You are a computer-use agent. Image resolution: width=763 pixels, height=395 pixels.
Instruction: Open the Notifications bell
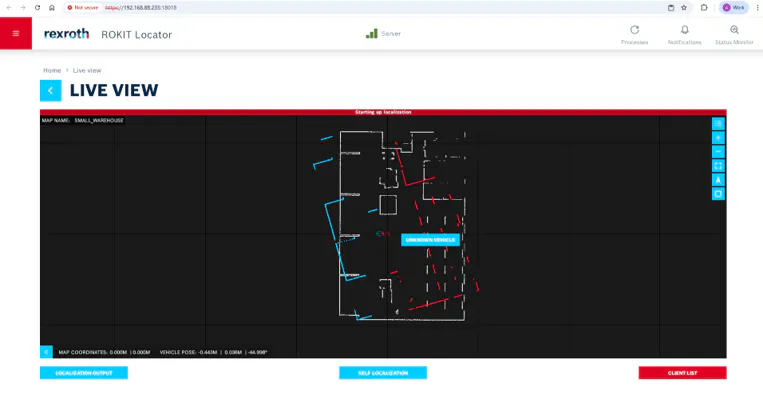coord(685,30)
